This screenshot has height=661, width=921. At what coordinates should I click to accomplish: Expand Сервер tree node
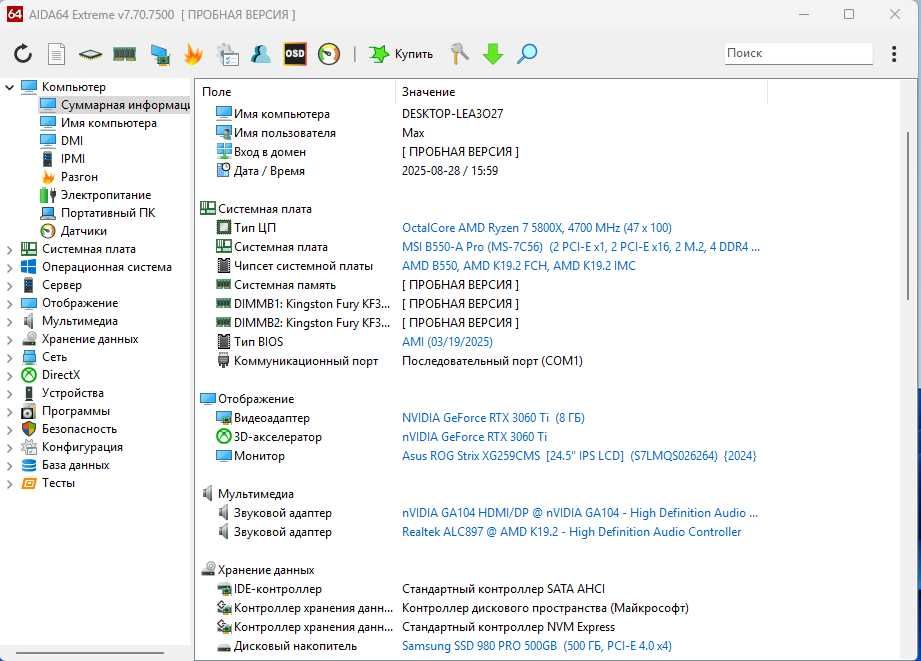click(9, 286)
